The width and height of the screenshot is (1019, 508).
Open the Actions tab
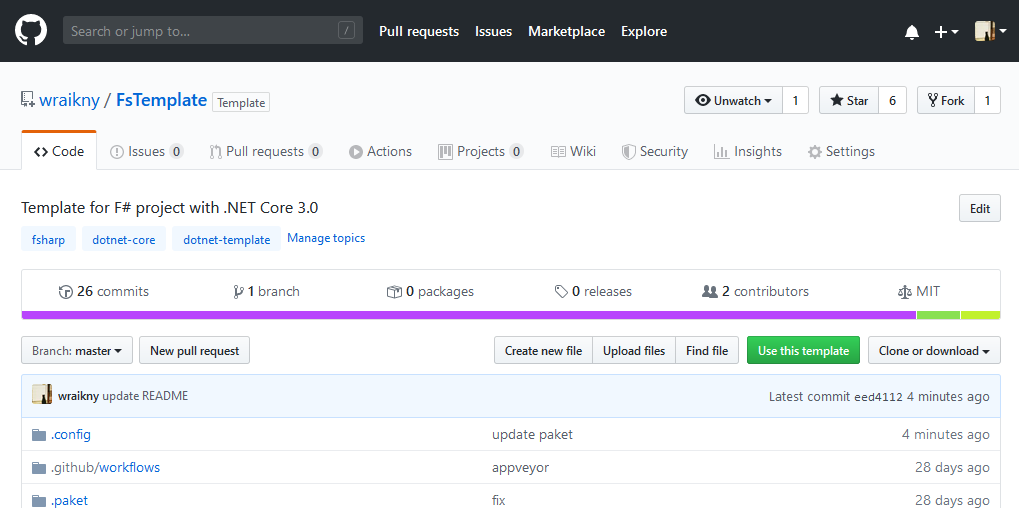tap(380, 151)
